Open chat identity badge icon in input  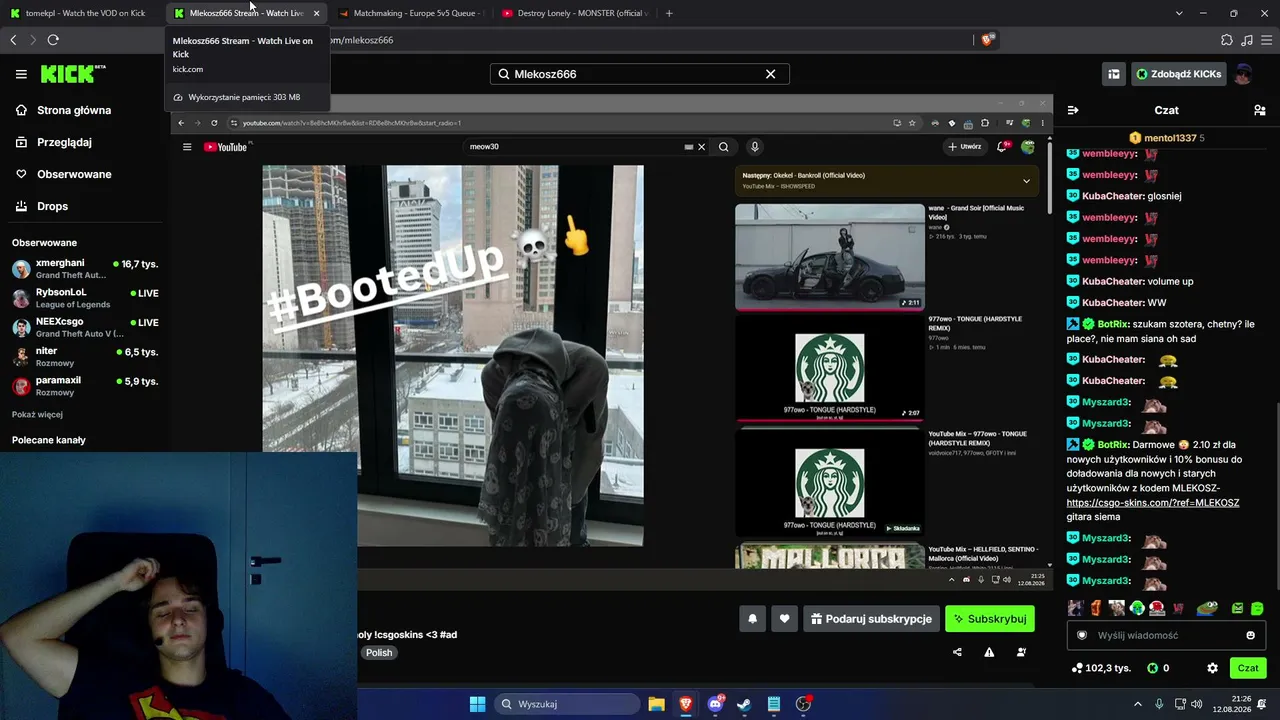[x=1081, y=635]
